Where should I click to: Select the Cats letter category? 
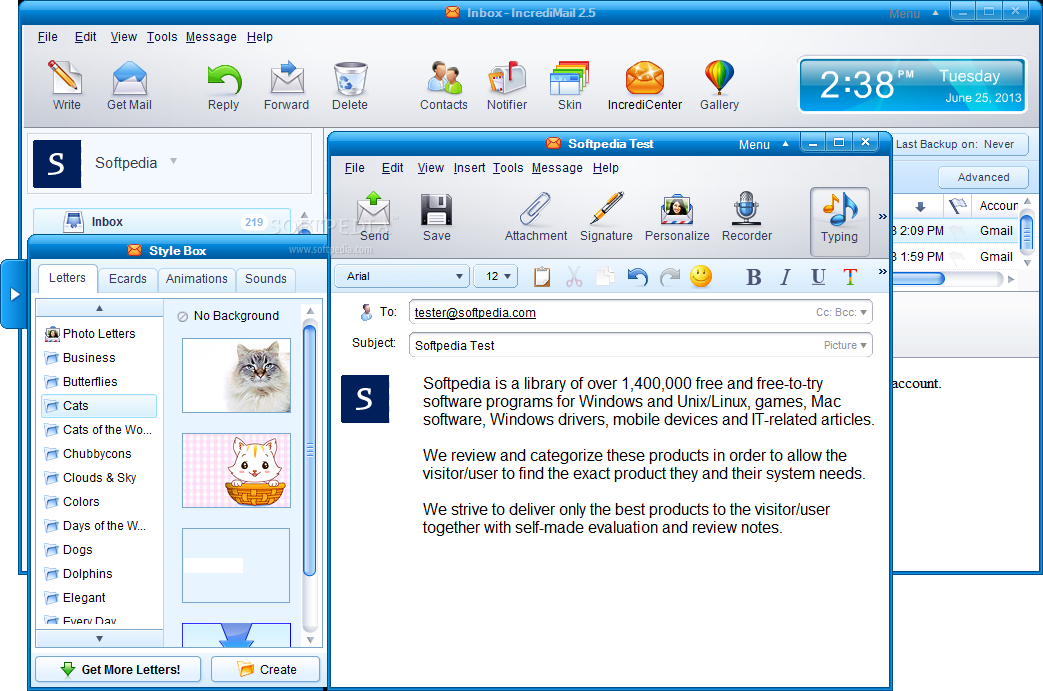click(99, 406)
